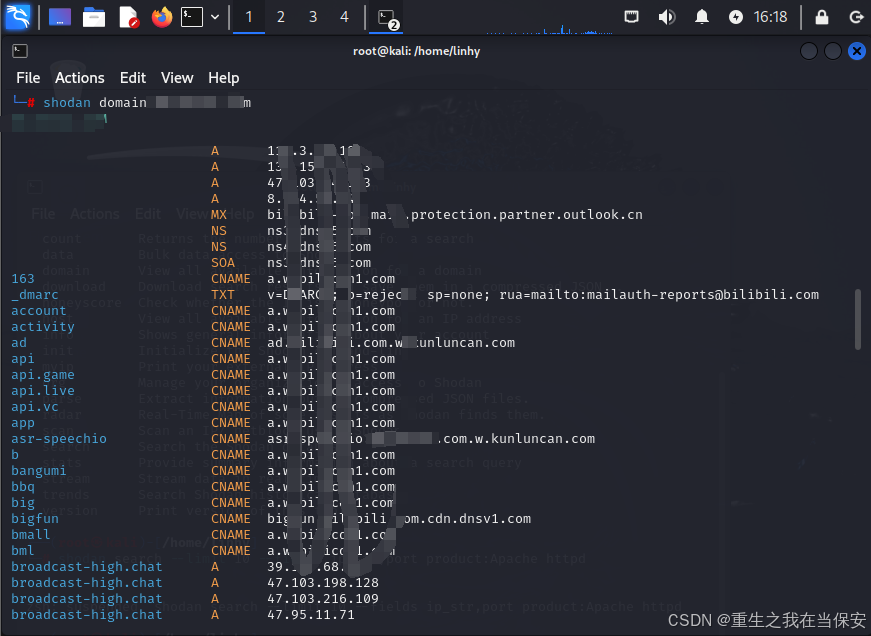Click the SOA record type label
The height and width of the screenshot is (636, 871).
coord(223,263)
